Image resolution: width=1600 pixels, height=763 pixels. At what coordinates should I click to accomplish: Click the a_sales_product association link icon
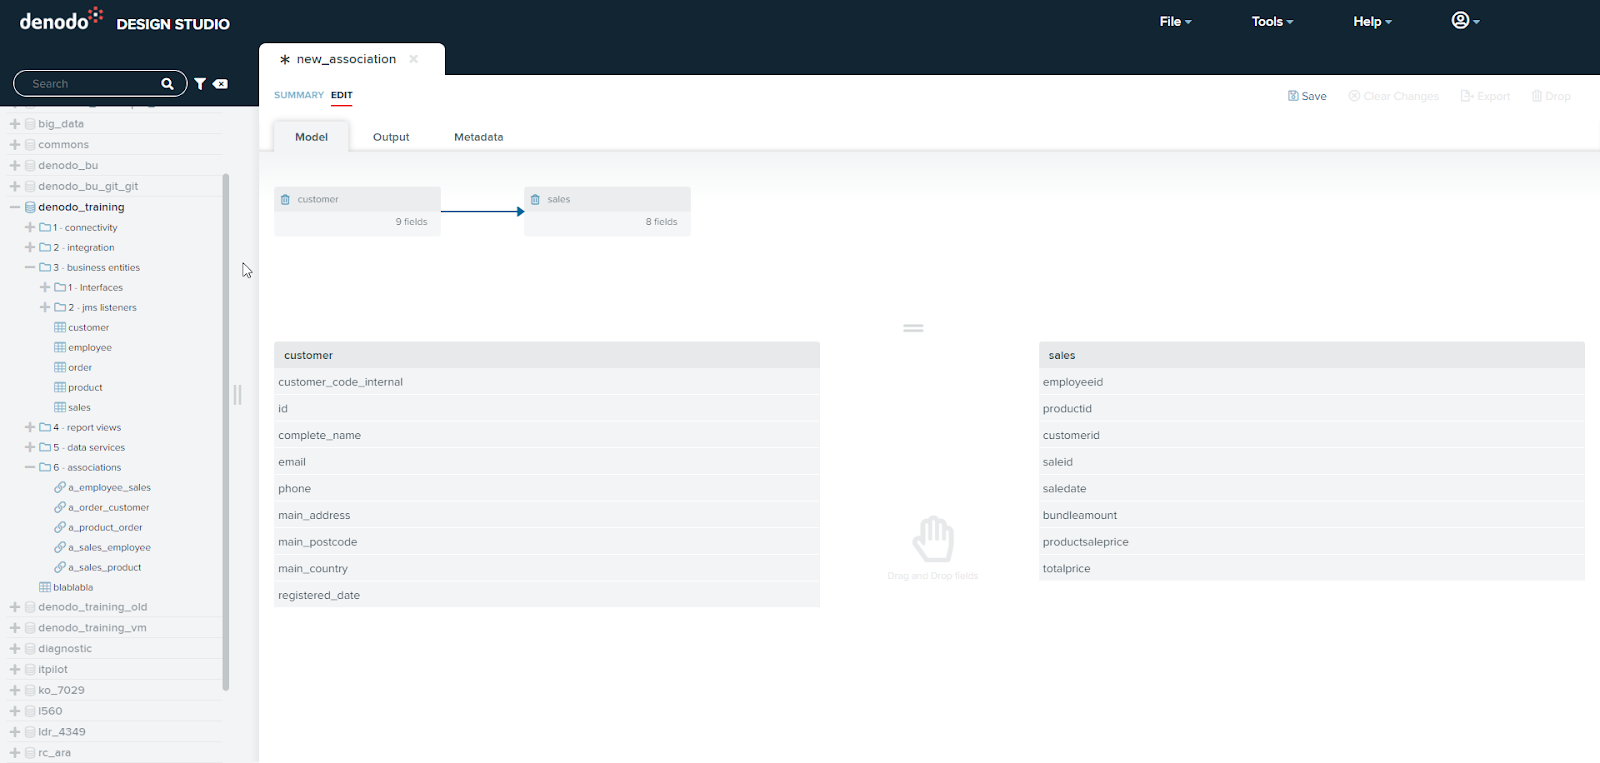(x=60, y=567)
